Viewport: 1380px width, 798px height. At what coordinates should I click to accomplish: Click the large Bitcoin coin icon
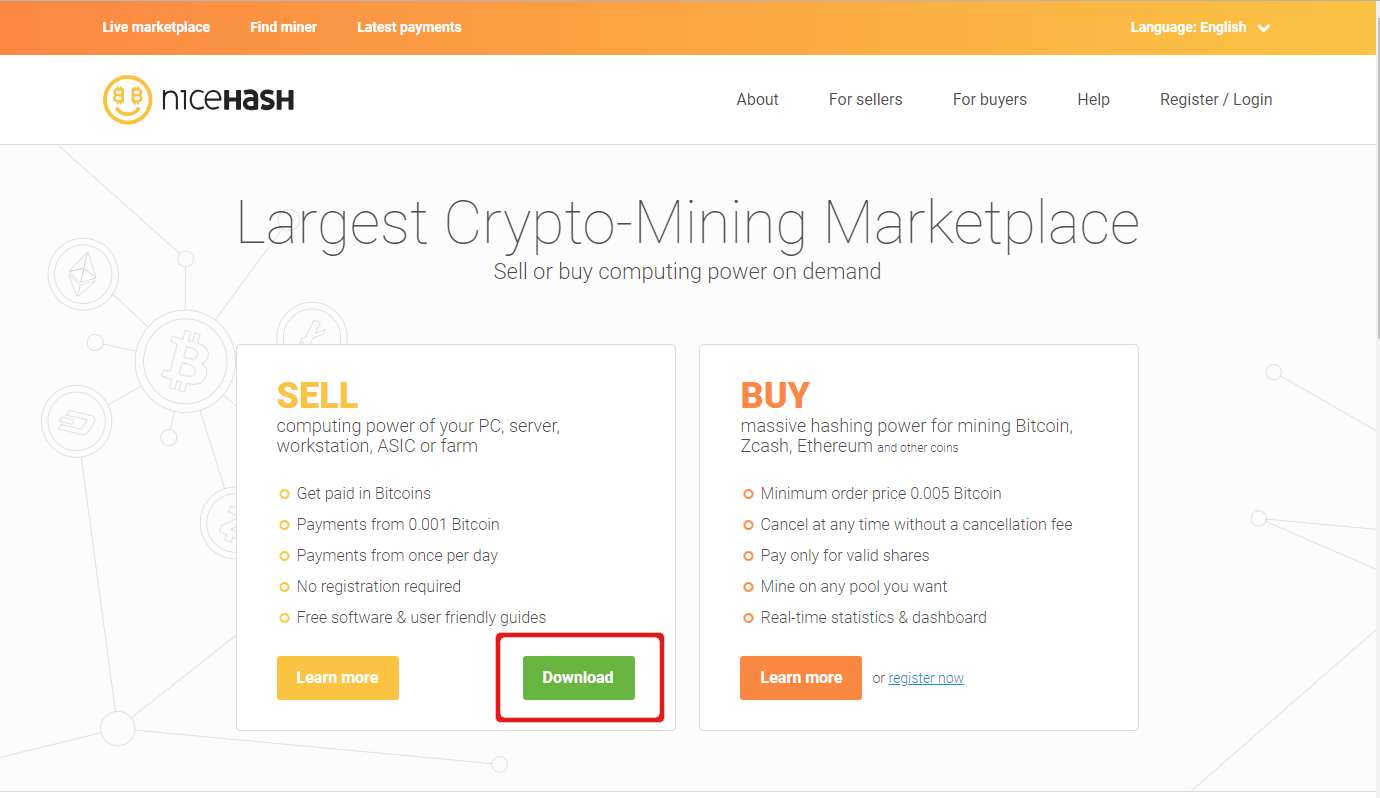click(185, 357)
